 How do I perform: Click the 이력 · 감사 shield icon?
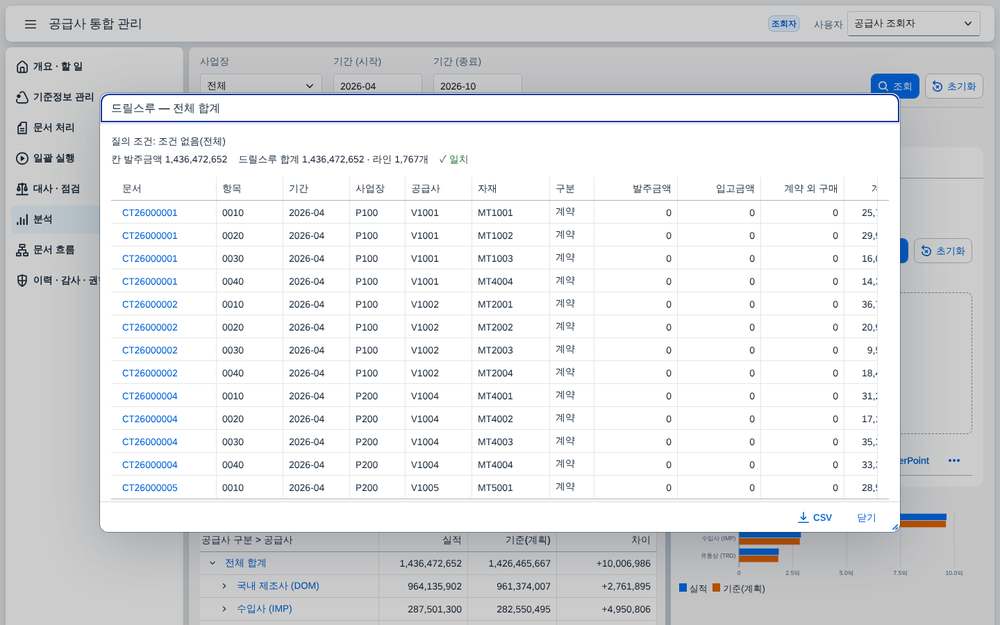22,281
